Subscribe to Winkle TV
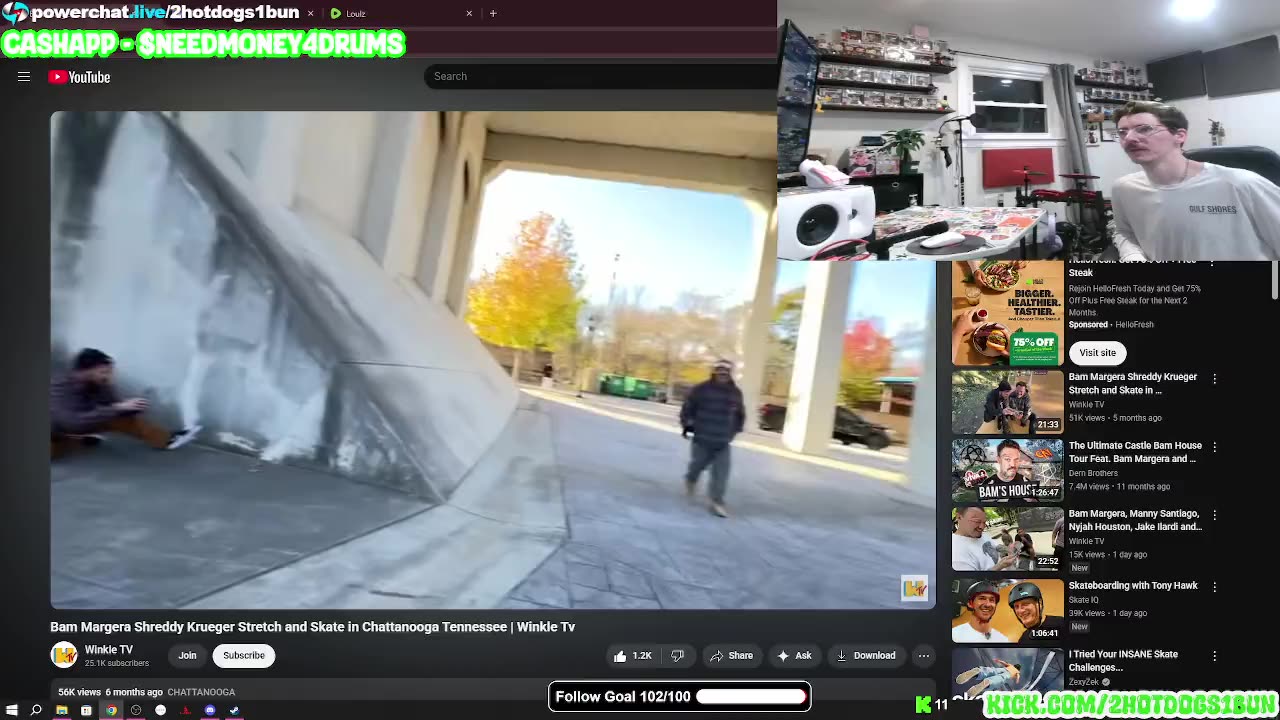1280x720 pixels. (244, 656)
